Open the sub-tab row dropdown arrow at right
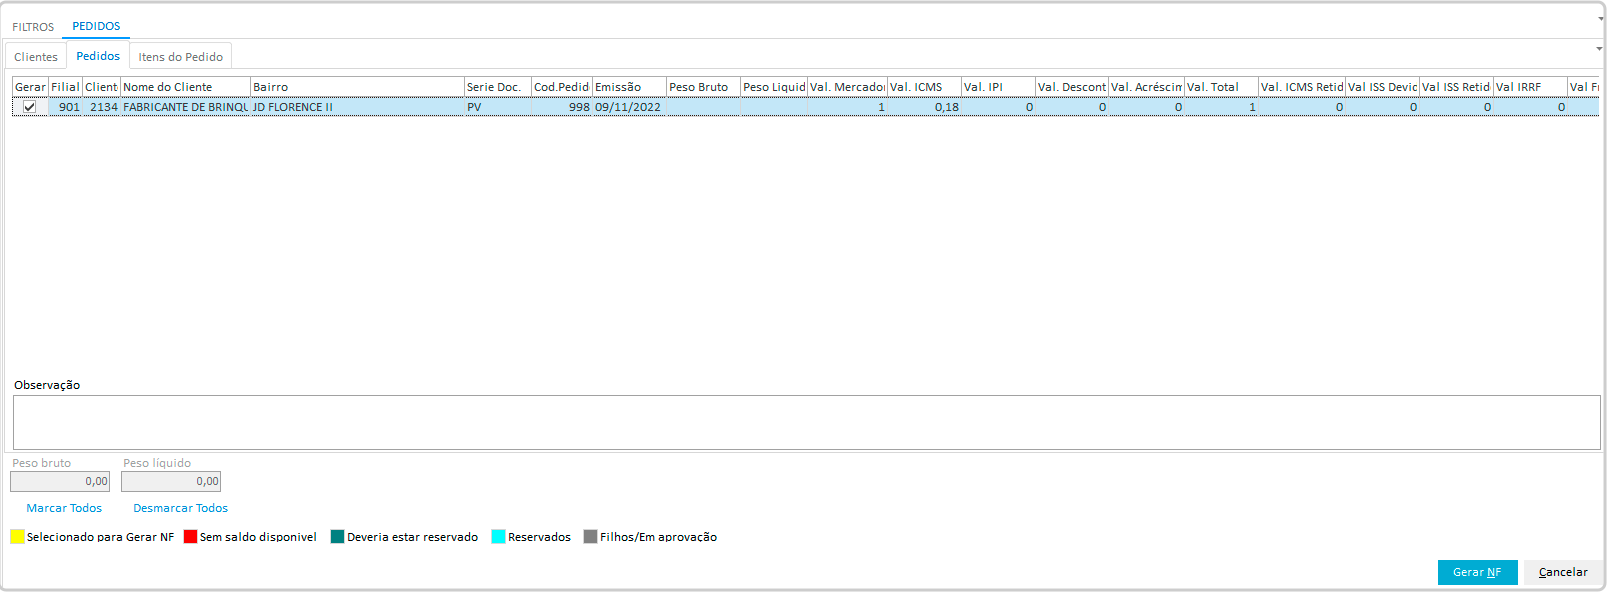This screenshot has width=1608, height=592. pyautogui.click(x=1598, y=48)
